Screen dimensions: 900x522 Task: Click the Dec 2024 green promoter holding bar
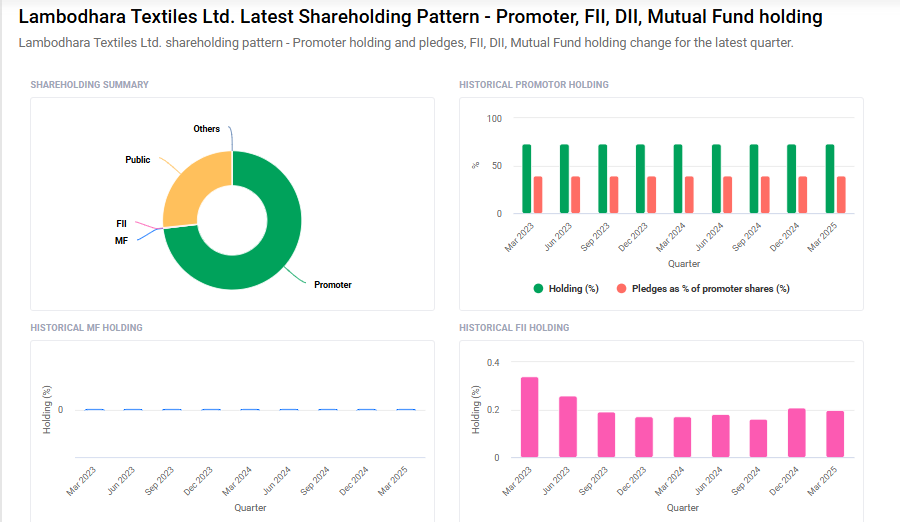coord(792,179)
